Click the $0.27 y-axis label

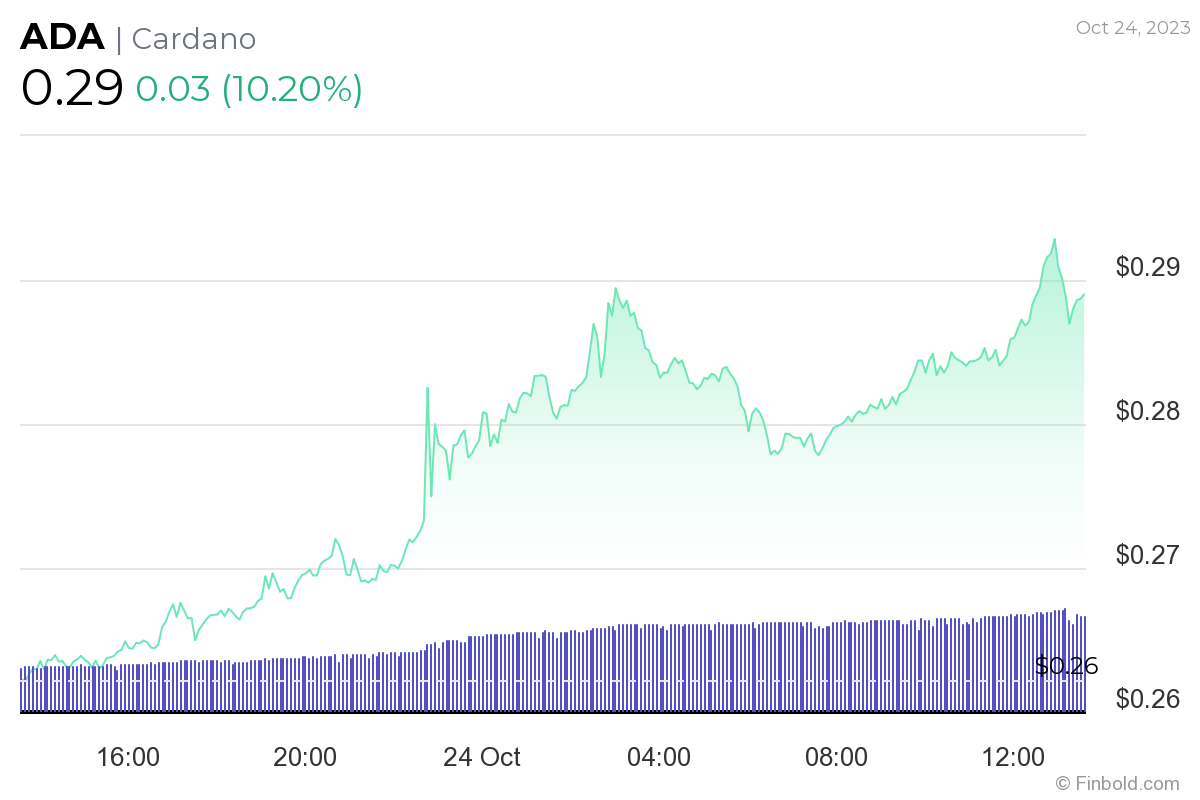pyautogui.click(x=1148, y=555)
